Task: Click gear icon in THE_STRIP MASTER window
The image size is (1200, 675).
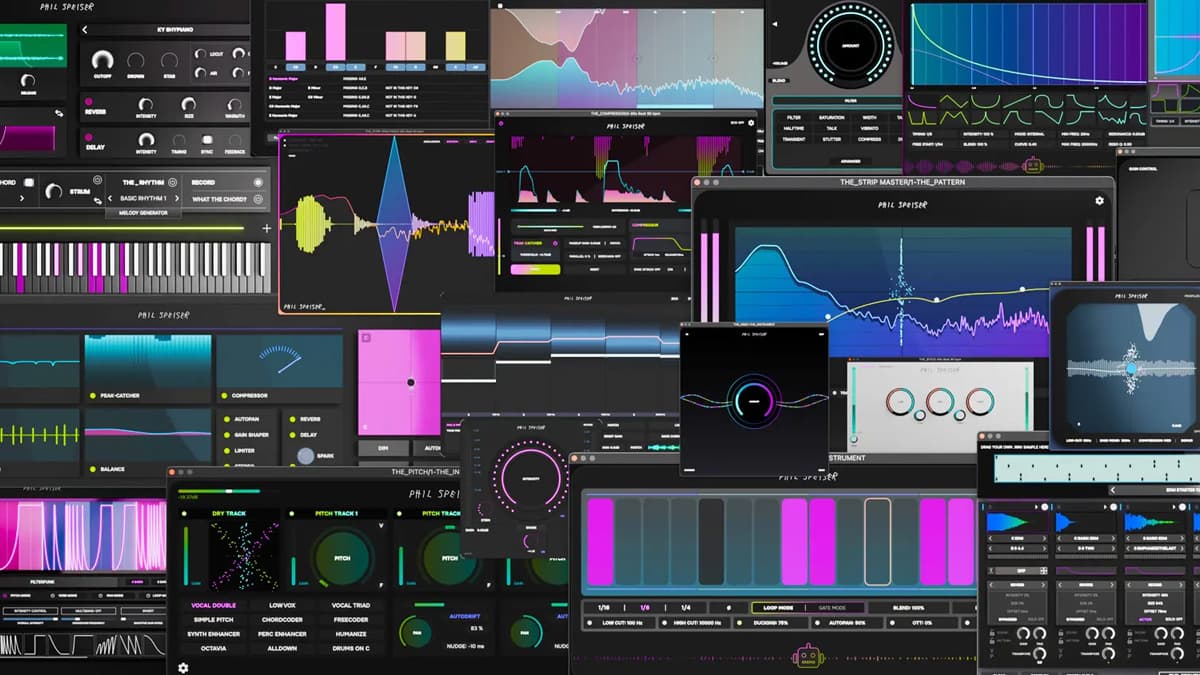Action: (1100, 201)
